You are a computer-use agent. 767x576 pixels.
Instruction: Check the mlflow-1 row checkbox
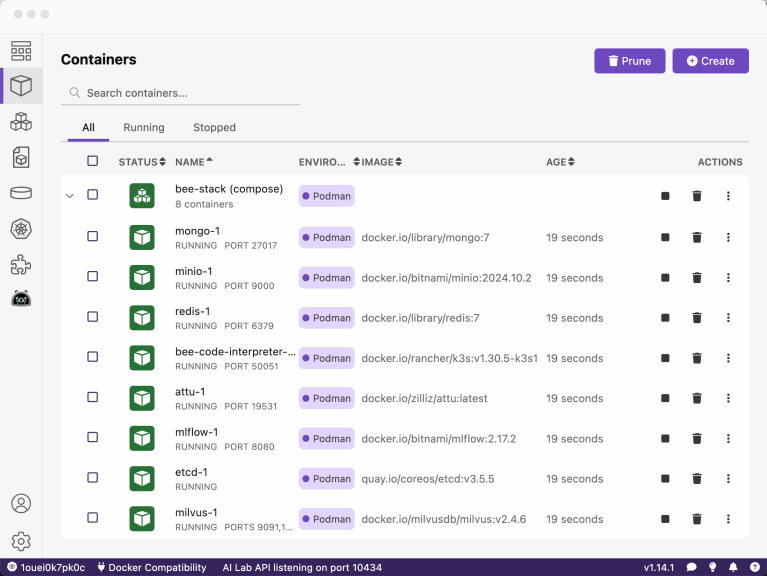[x=92, y=437]
